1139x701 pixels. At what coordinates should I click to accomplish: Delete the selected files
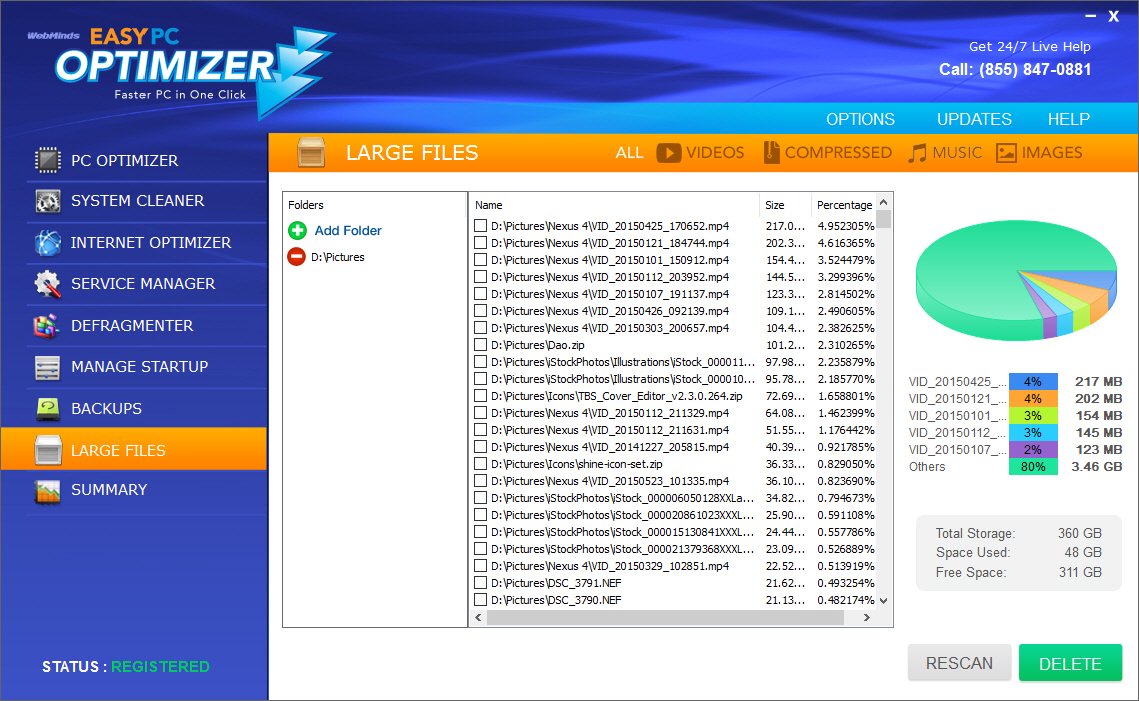tap(1070, 662)
